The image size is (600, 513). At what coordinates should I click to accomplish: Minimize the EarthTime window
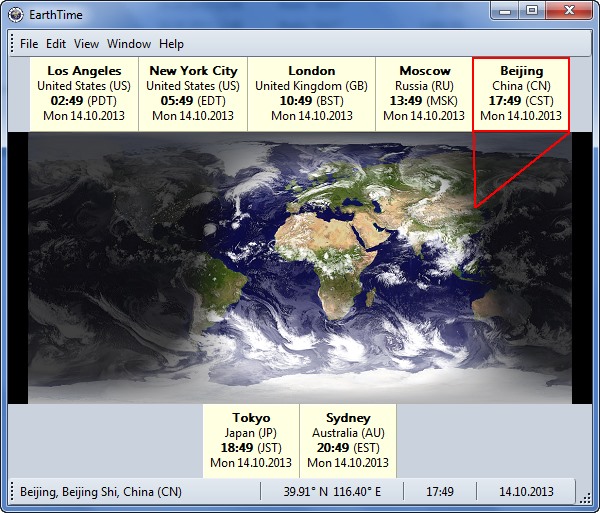click(x=507, y=10)
